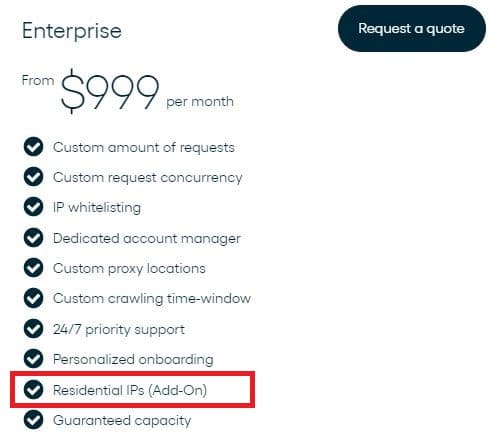Viewport: 498px width, 442px height.
Task: Select the Enterprise plan heading
Action: [72, 31]
